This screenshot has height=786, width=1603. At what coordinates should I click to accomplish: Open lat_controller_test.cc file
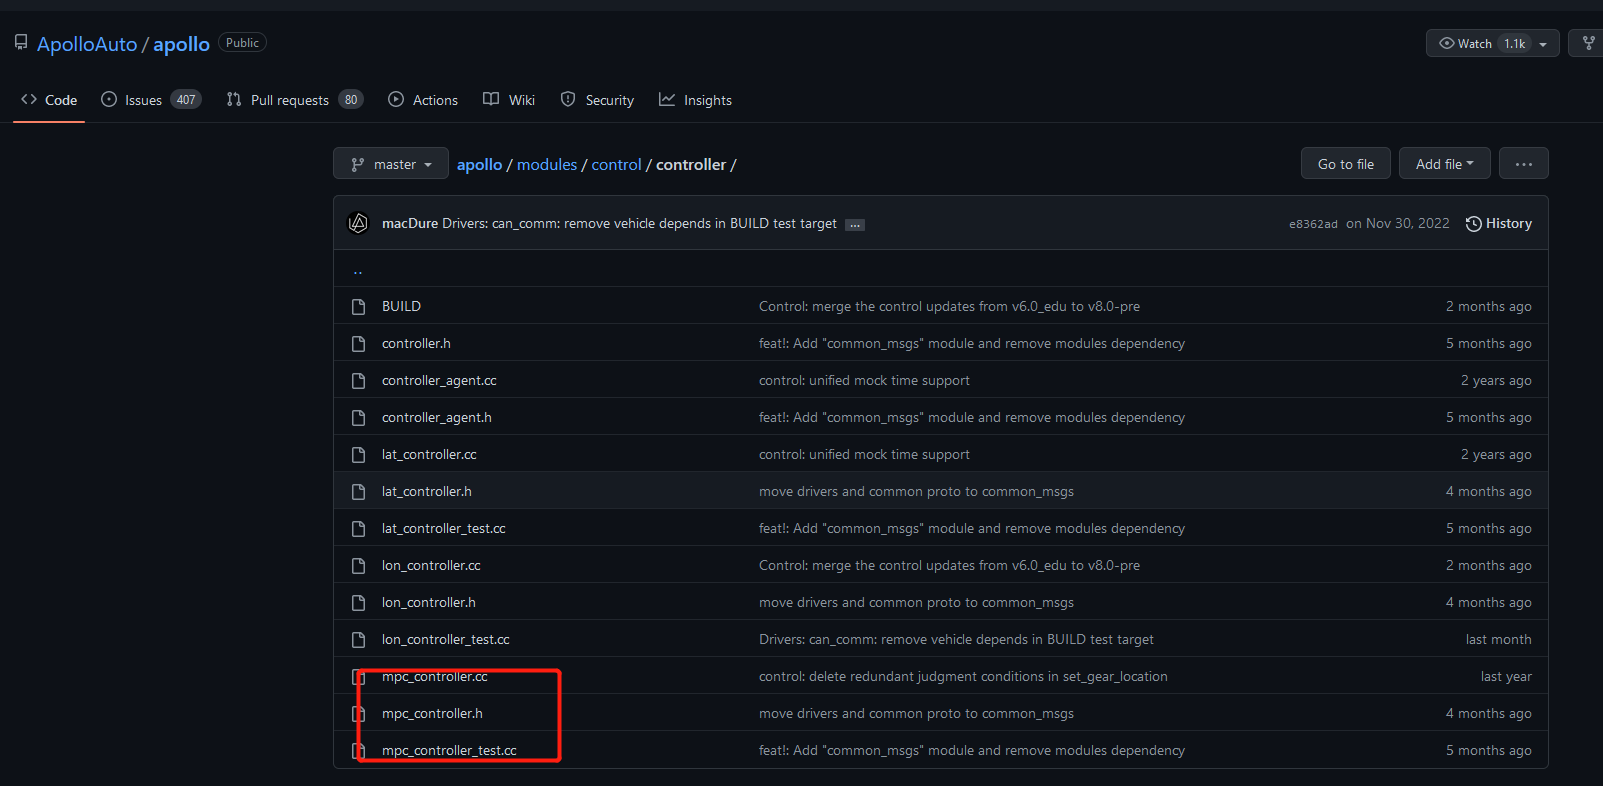(444, 528)
